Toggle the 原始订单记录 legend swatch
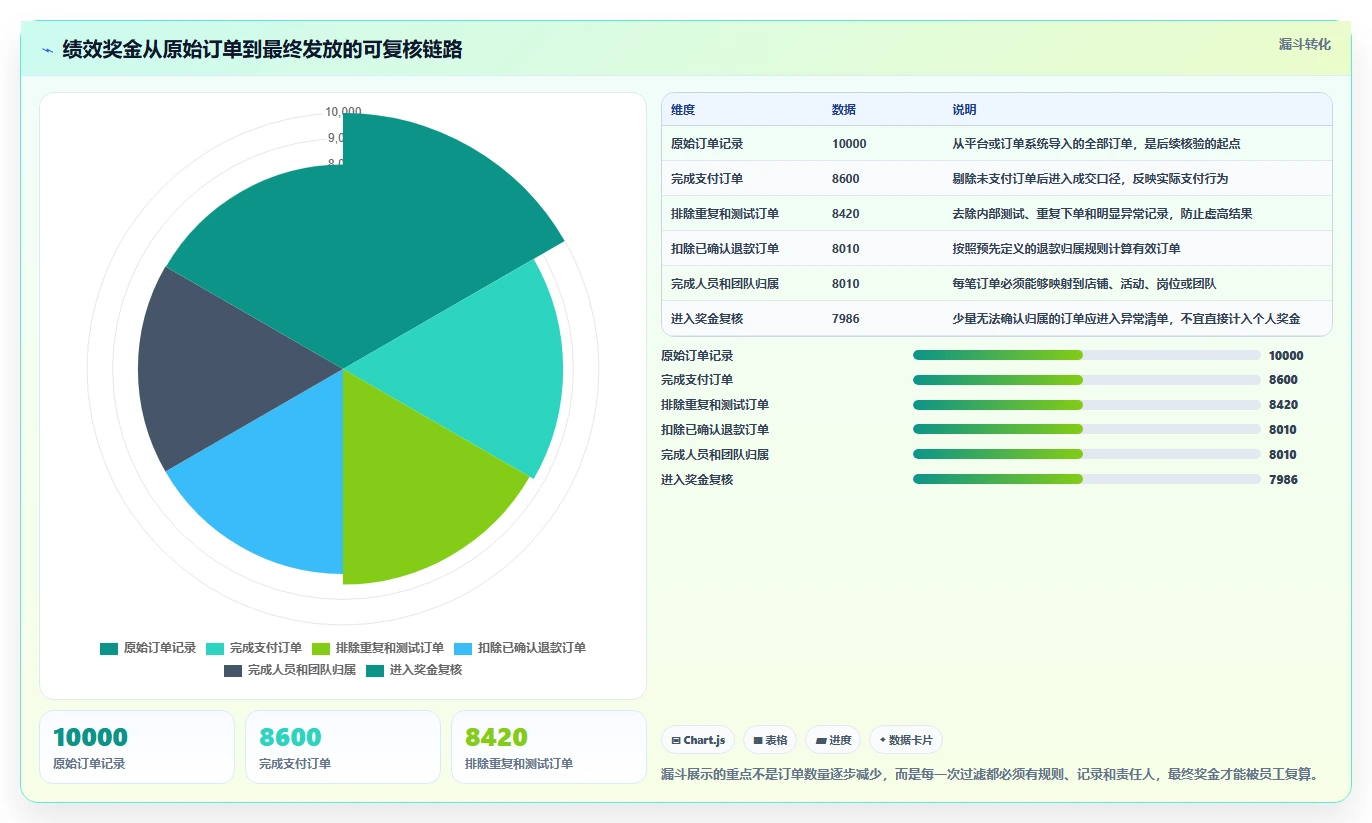This screenshot has width=1372, height=823. [x=109, y=648]
